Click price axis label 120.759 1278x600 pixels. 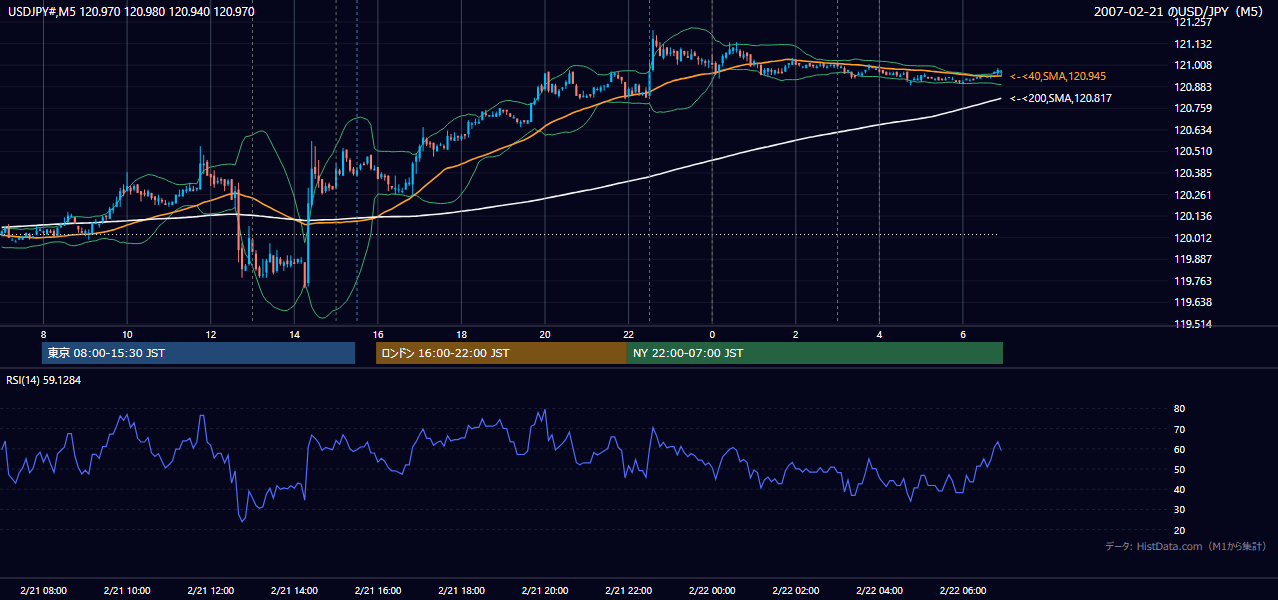[1192, 108]
